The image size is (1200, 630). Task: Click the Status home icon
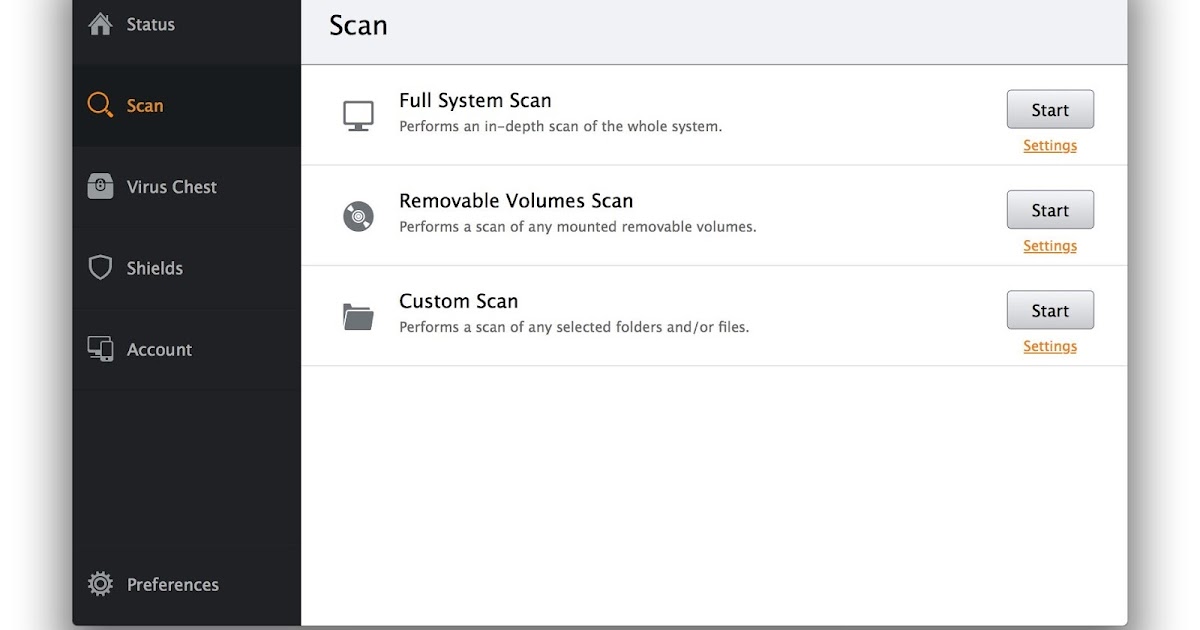coord(100,24)
